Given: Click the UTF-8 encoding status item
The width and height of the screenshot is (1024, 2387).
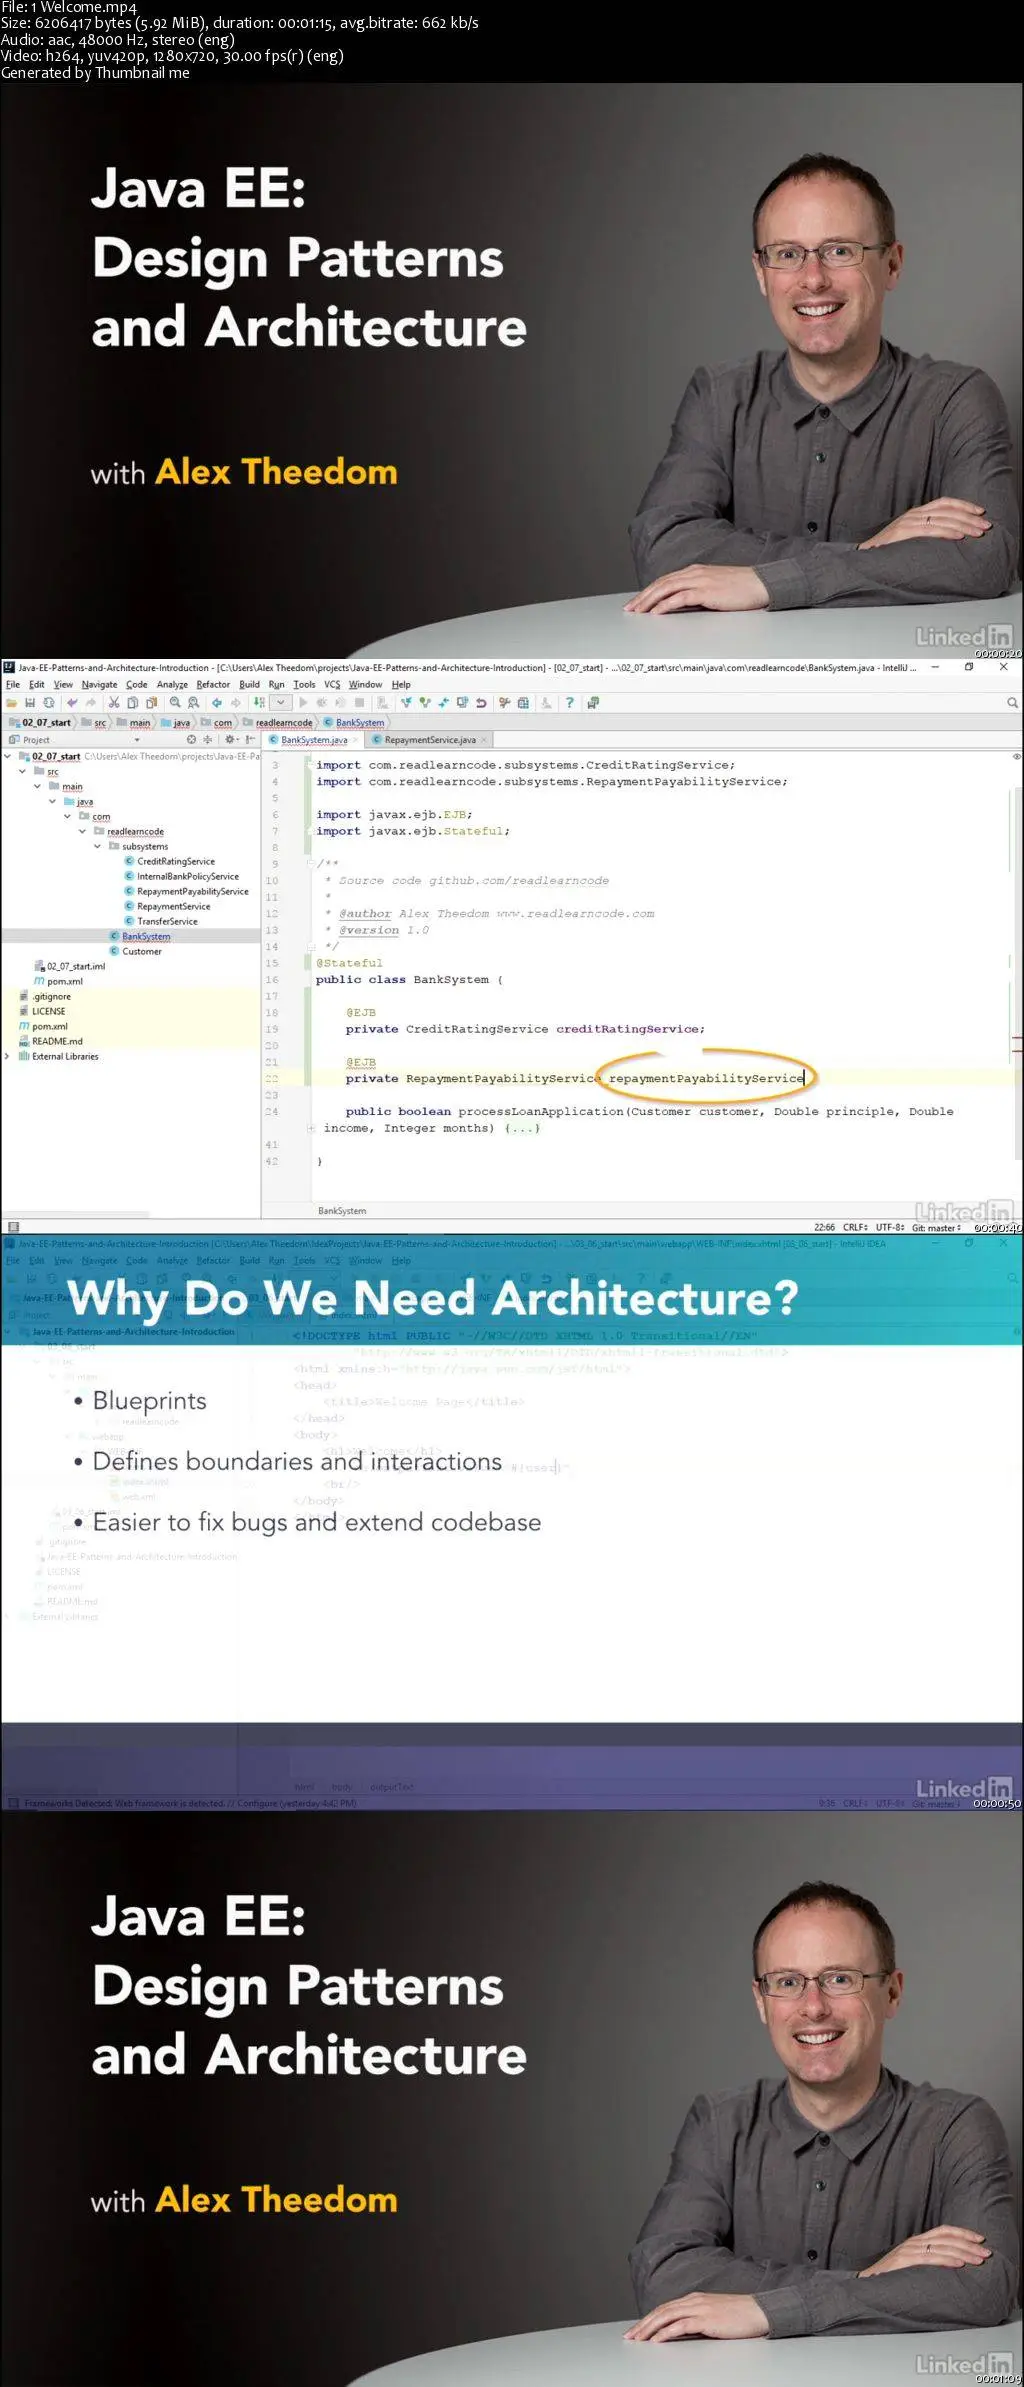Looking at the screenshot, I should (x=889, y=1227).
